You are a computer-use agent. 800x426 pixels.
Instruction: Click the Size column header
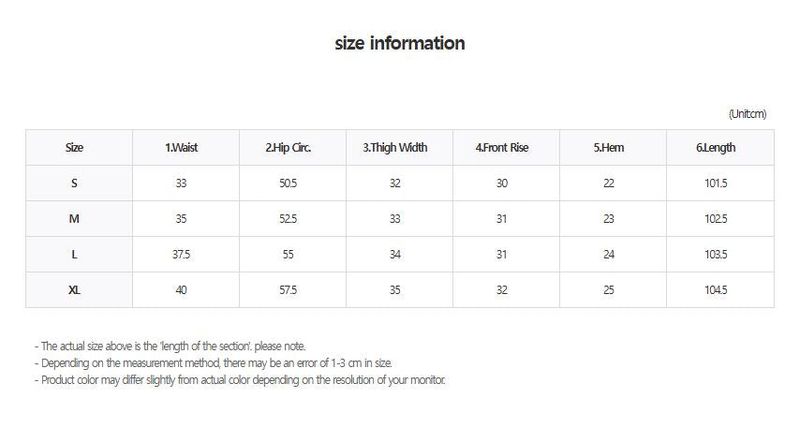[74, 147]
